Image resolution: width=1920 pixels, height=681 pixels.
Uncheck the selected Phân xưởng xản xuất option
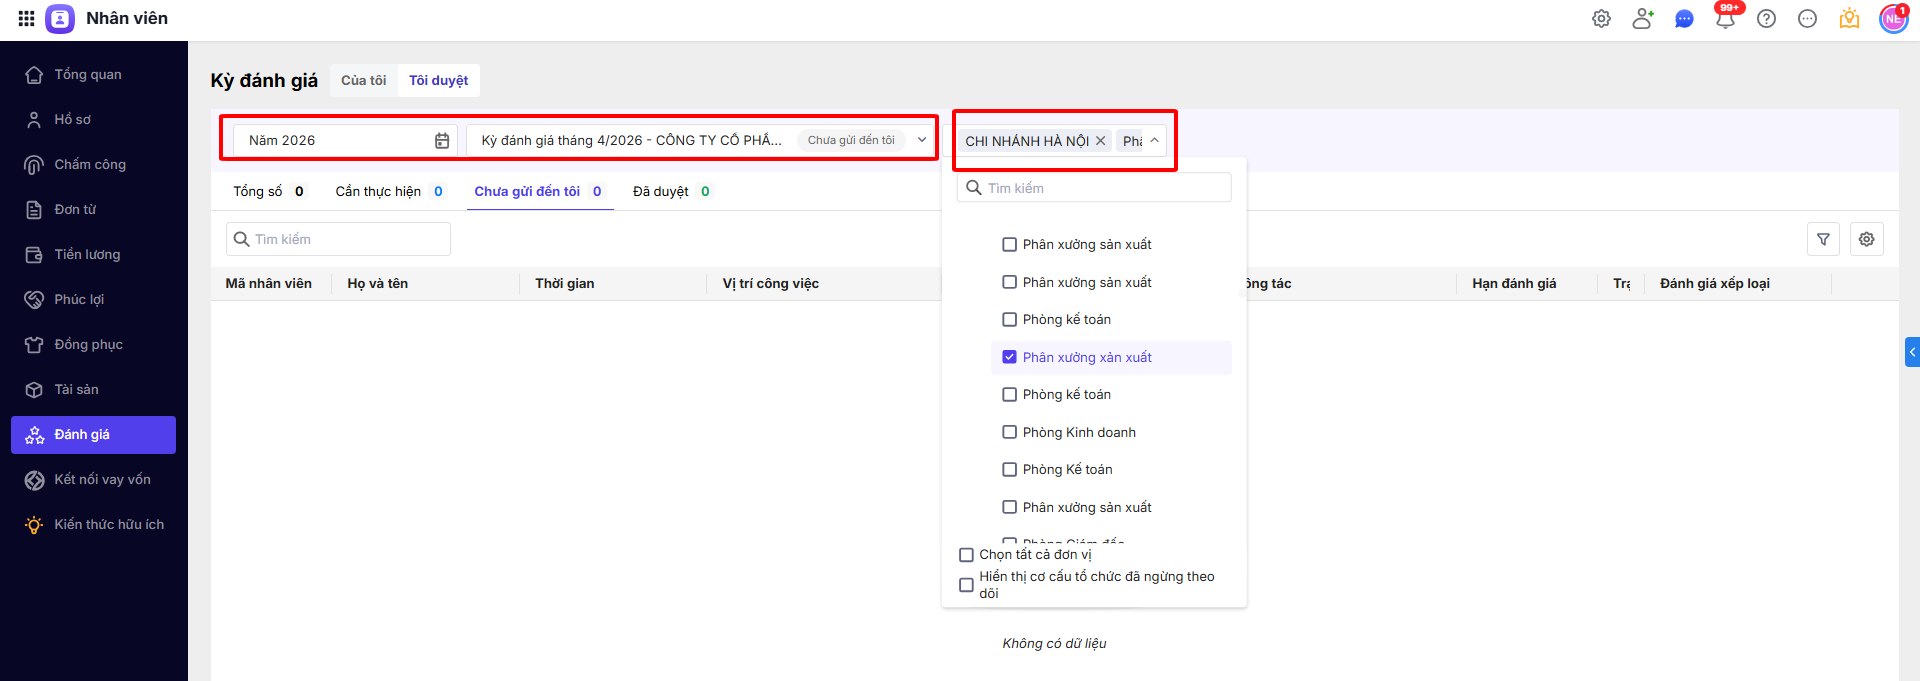[1010, 357]
